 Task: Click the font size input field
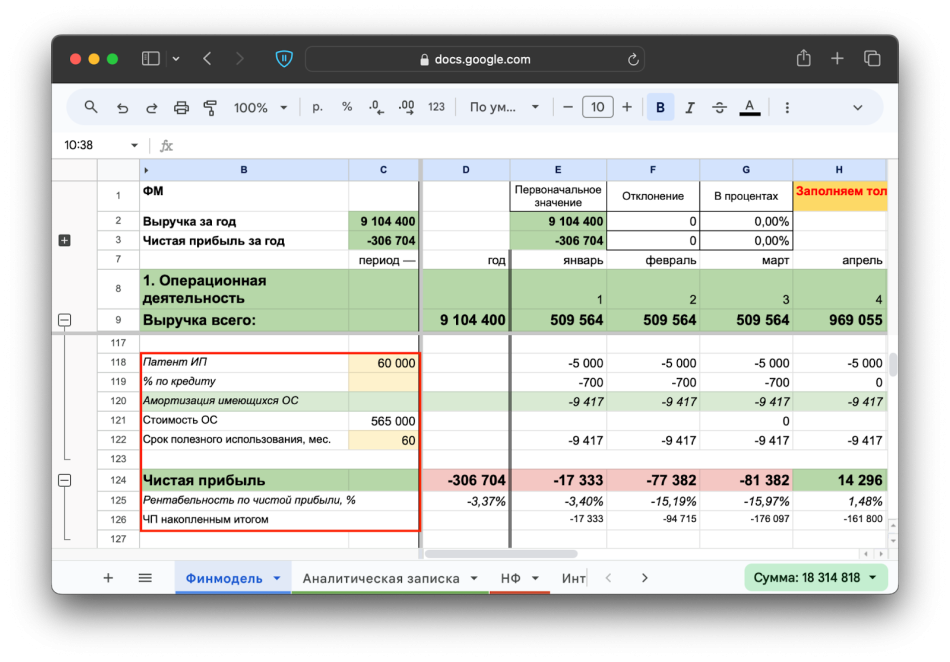[597, 107]
